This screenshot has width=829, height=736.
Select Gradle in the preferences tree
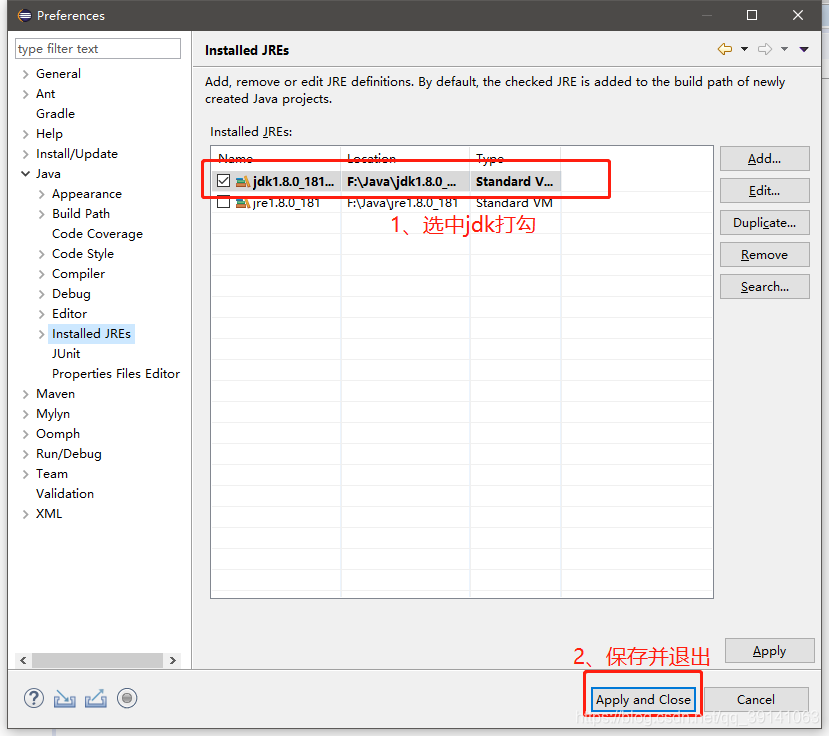click(56, 114)
